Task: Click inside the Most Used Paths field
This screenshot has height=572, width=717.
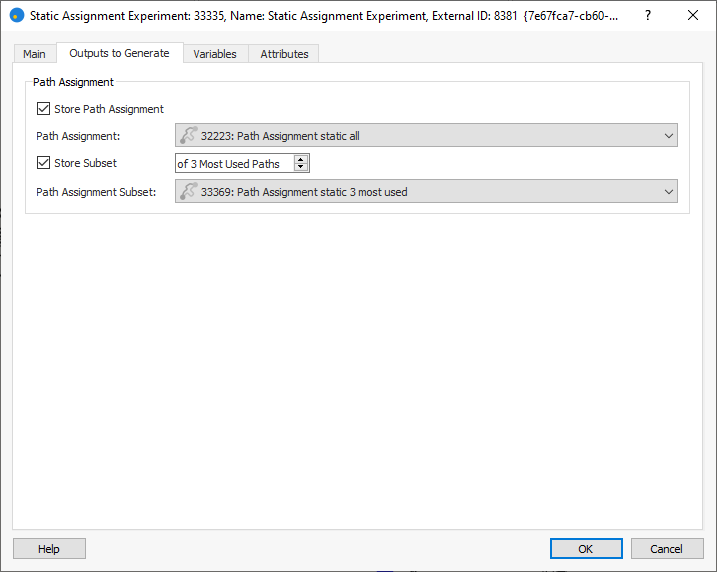Action: [234, 163]
